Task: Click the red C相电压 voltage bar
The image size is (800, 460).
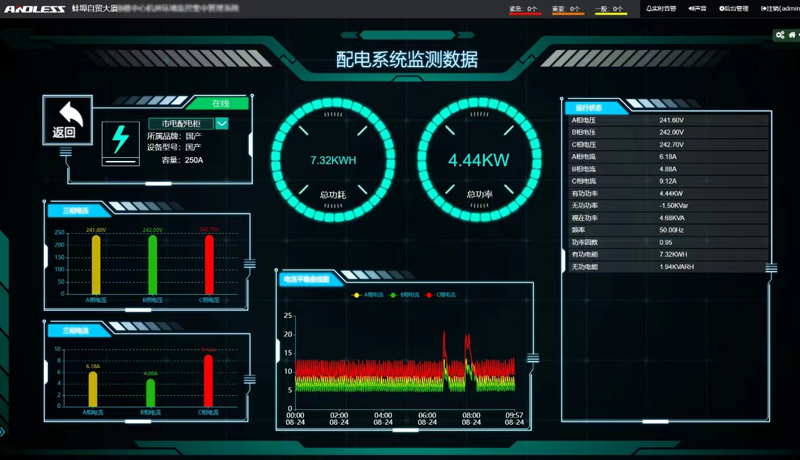Action: (x=209, y=264)
